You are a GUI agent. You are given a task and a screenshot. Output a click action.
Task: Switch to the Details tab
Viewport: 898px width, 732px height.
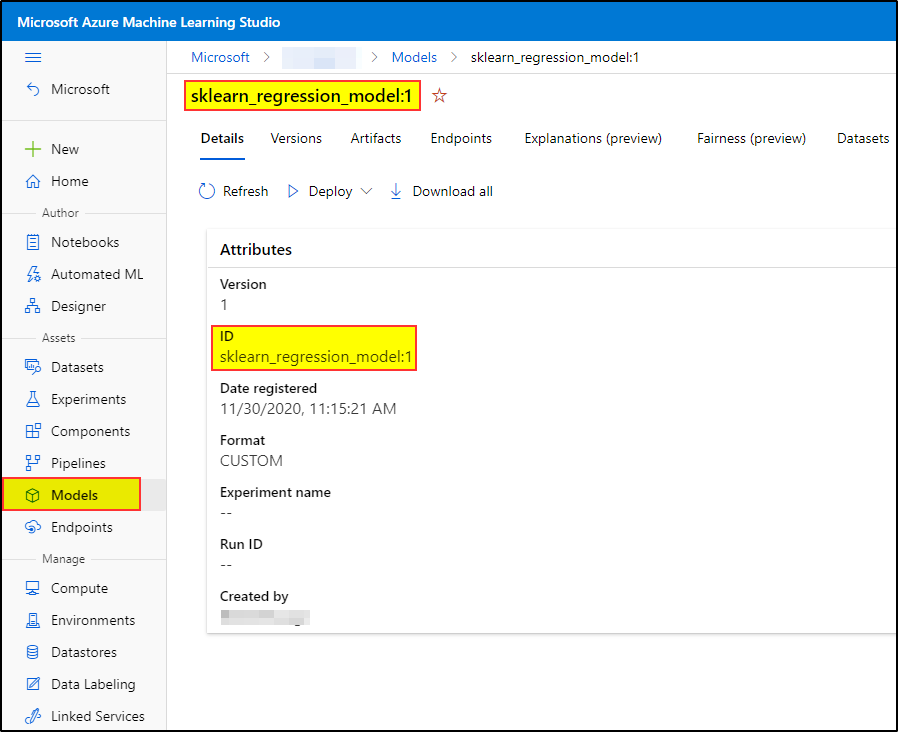point(222,139)
